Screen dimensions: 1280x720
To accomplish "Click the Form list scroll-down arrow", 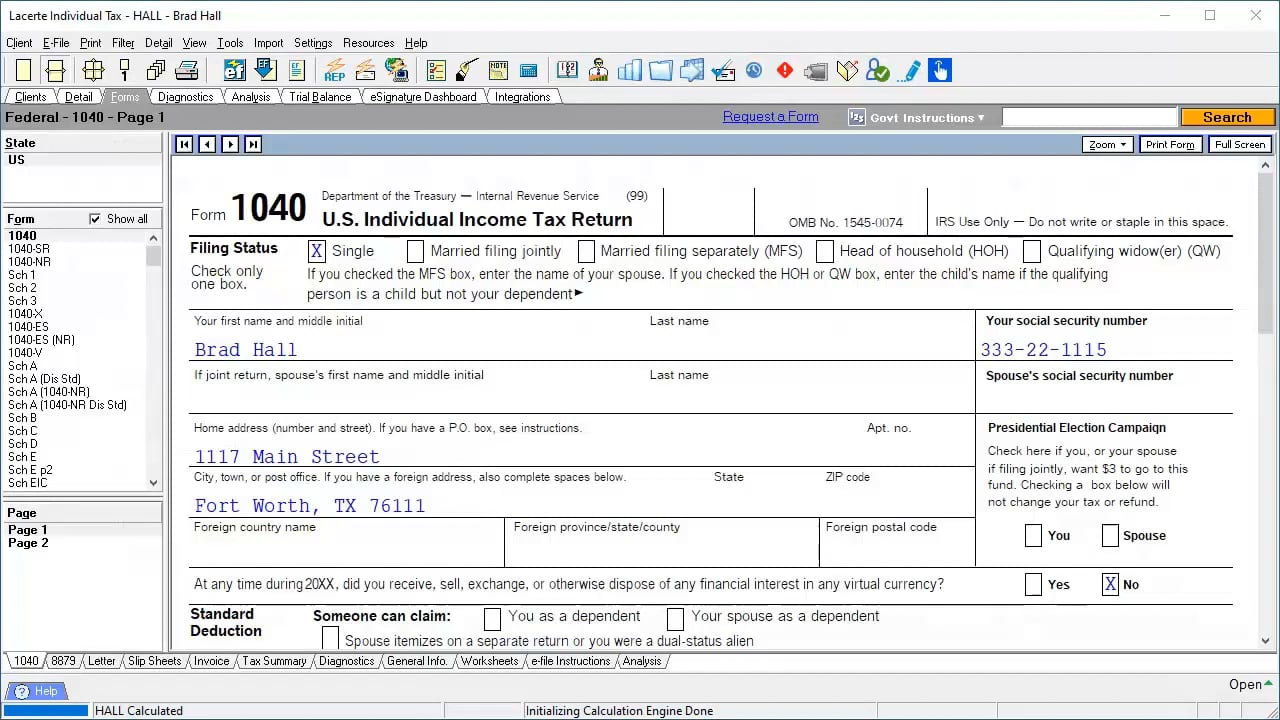I will point(153,483).
